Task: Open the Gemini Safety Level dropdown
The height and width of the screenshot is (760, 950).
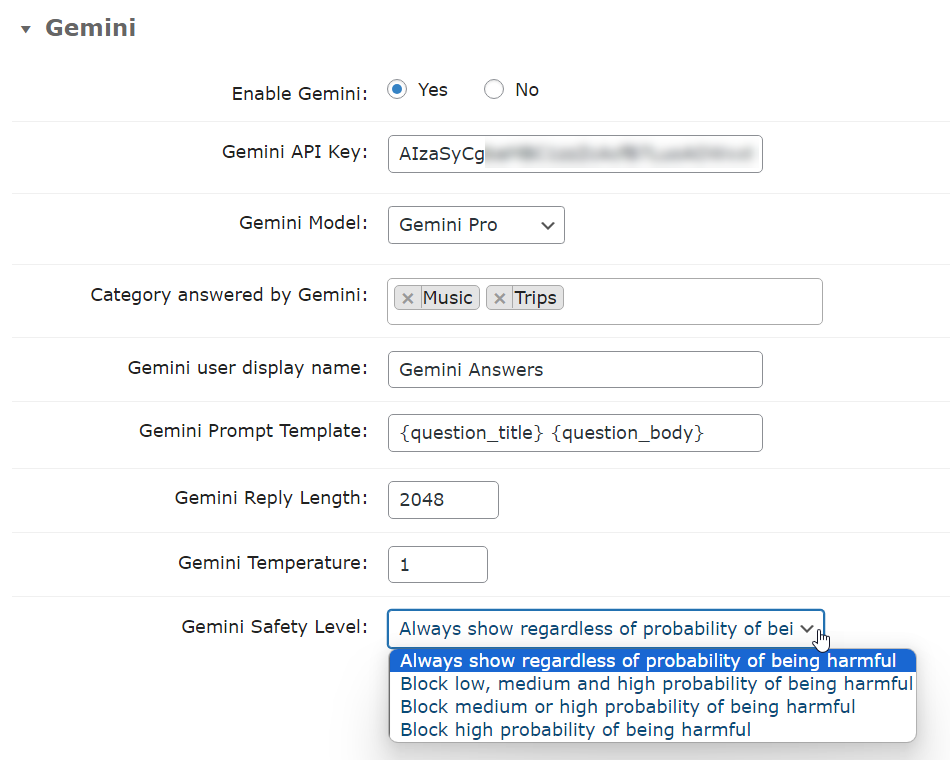Action: pos(606,629)
